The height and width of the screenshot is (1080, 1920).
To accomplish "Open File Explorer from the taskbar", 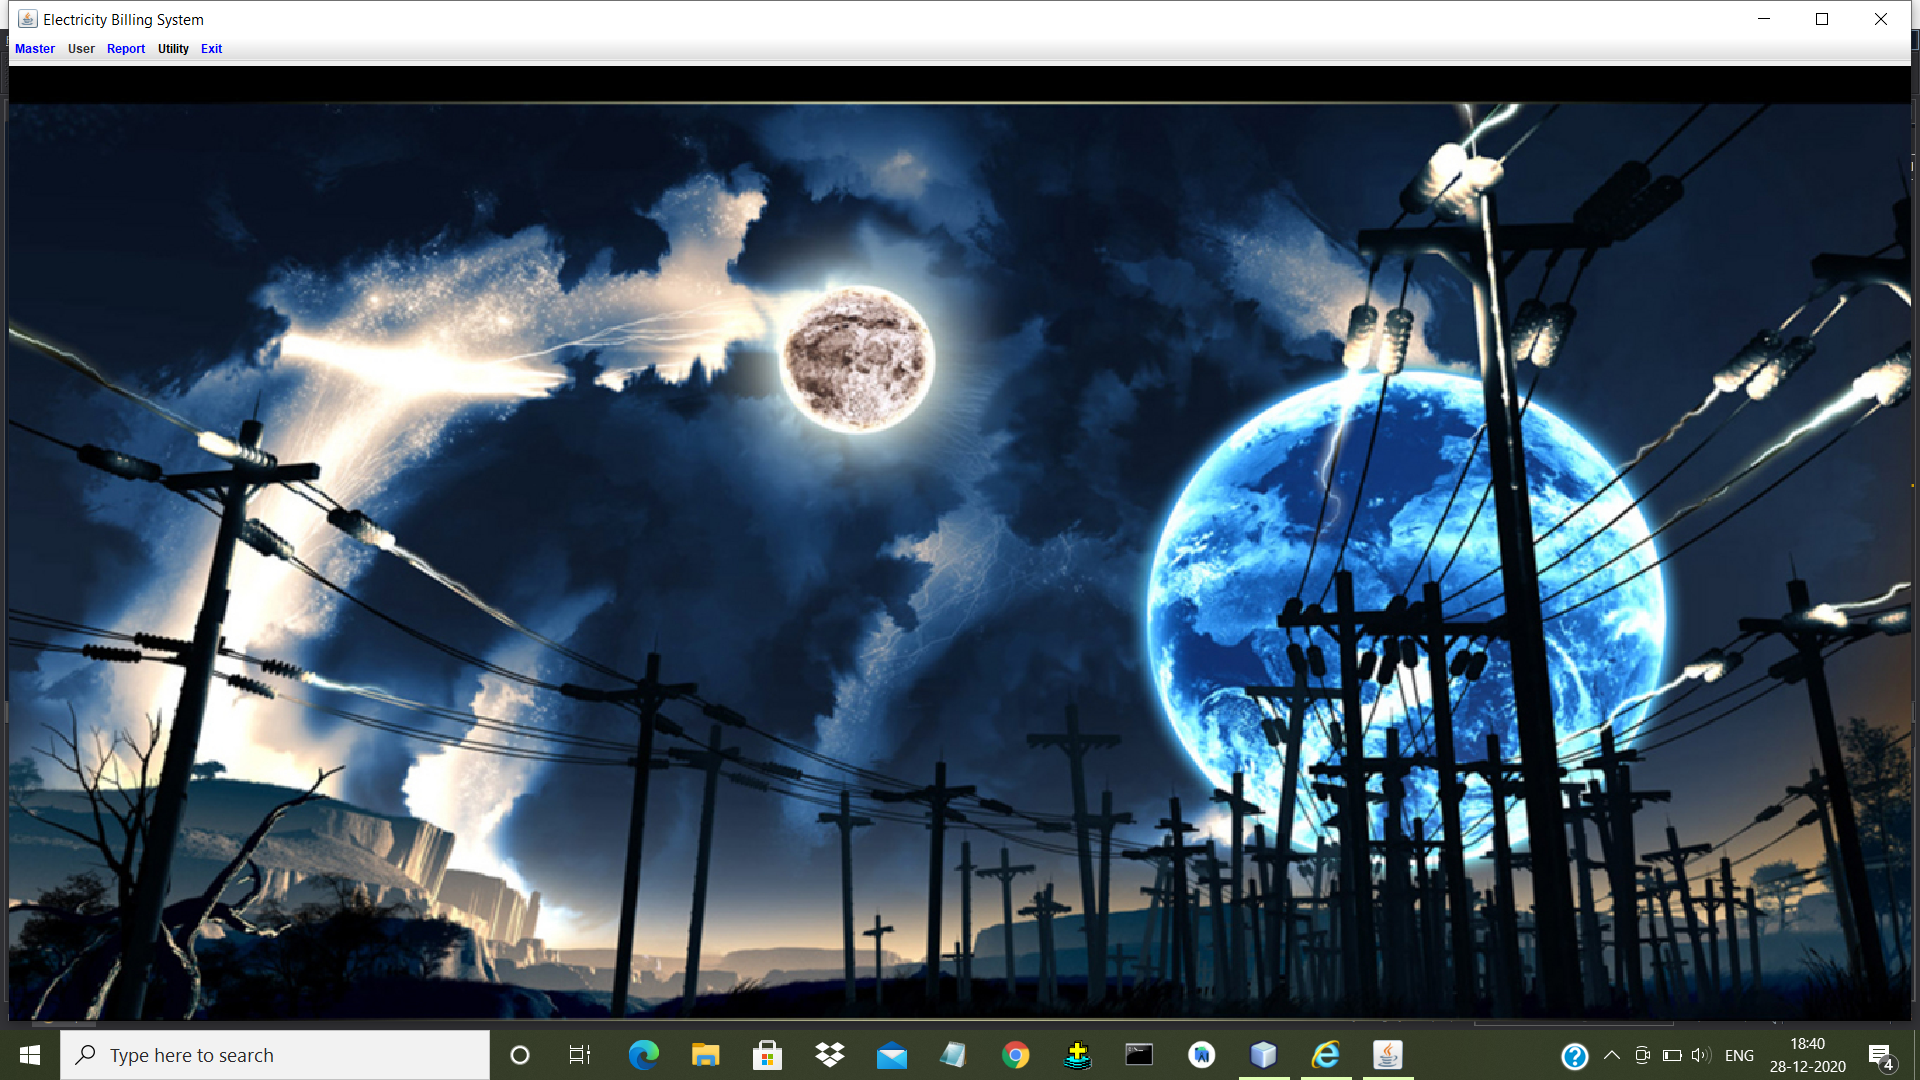I will [x=705, y=1055].
